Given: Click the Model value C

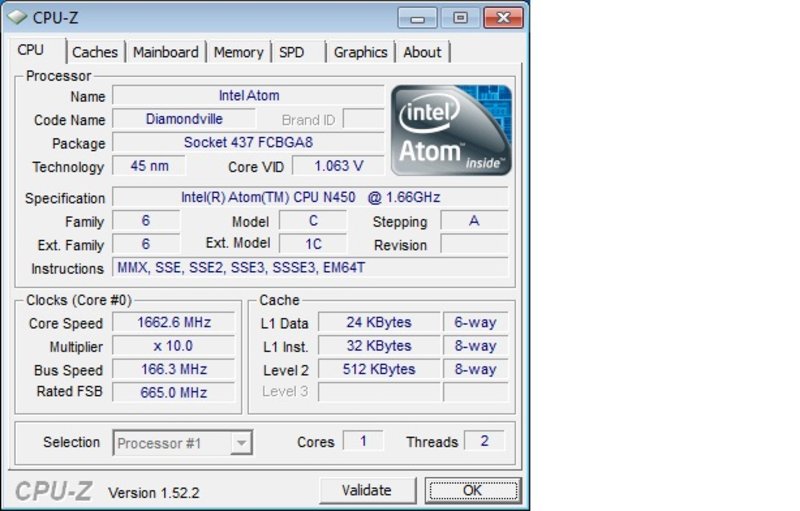Looking at the screenshot, I should 313,221.
